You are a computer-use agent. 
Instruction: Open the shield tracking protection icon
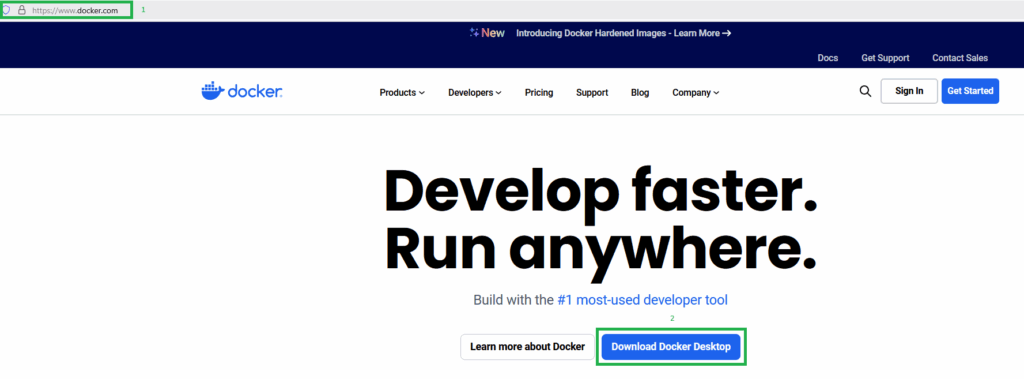6,10
